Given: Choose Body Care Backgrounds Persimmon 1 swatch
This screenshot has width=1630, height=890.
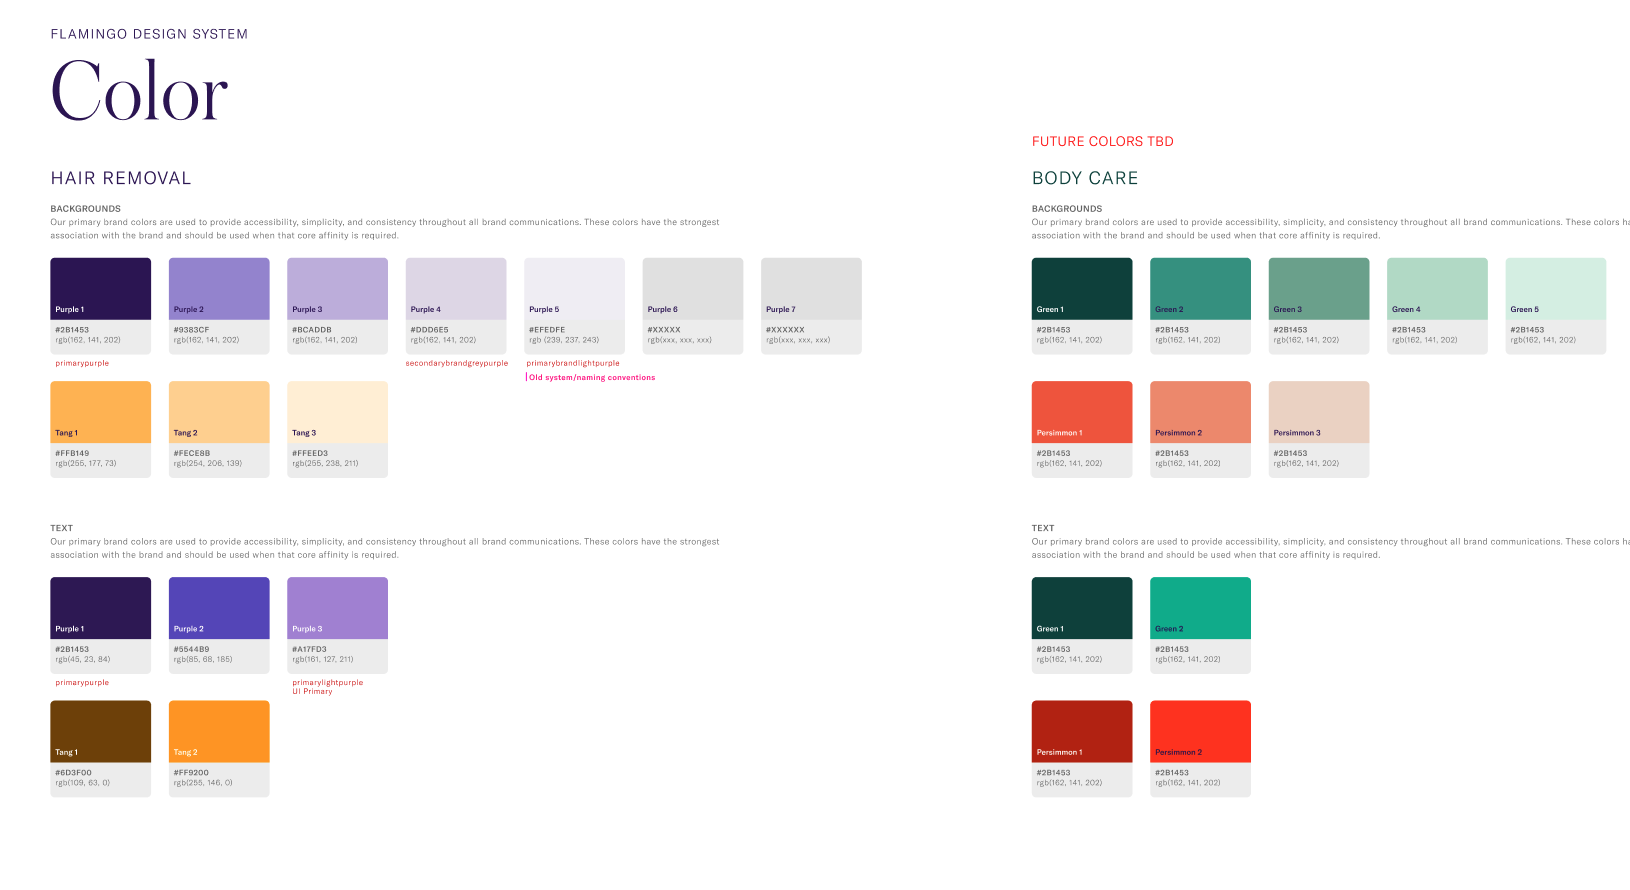Looking at the screenshot, I should click(x=1082, y=429).
